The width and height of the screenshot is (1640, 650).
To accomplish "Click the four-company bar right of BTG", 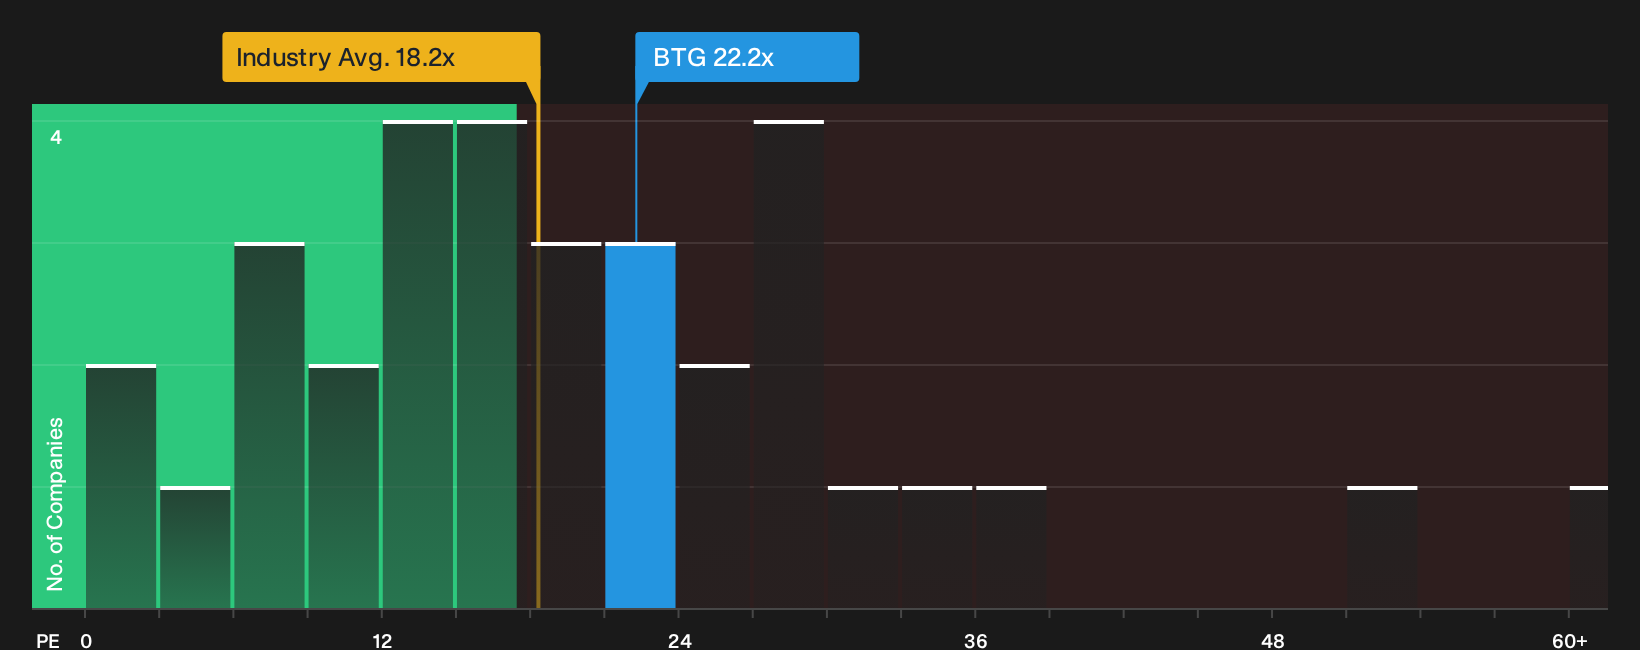I will (789, 364).
